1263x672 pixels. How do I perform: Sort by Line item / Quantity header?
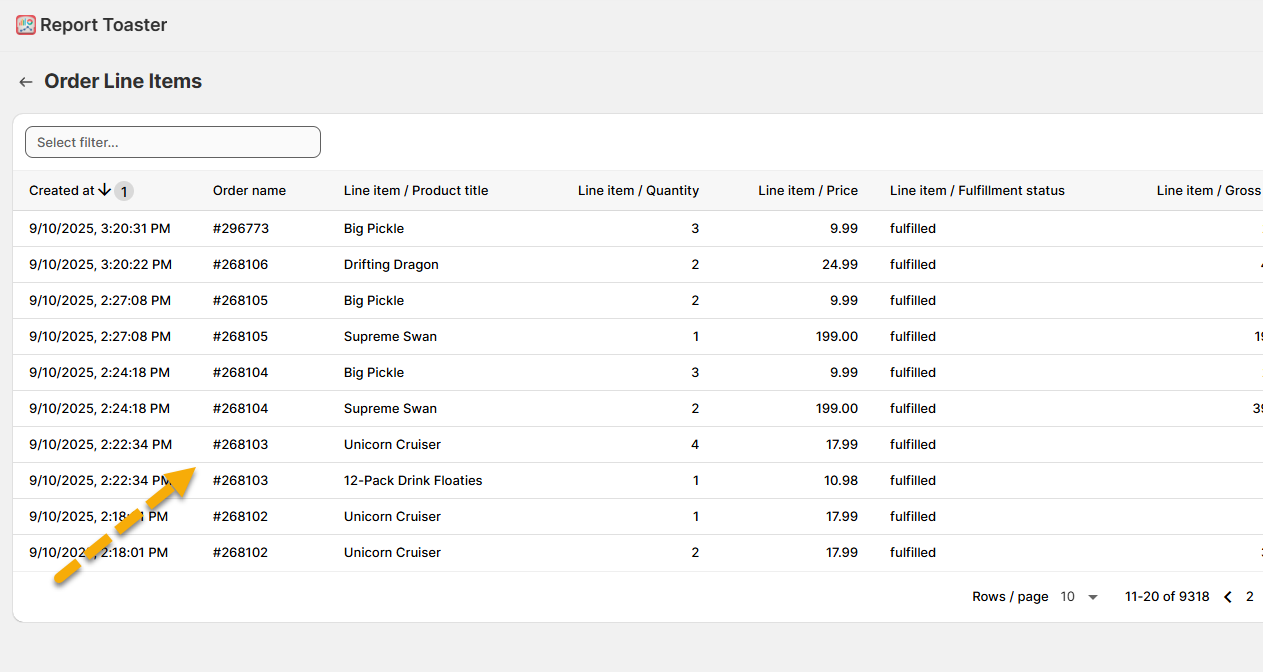point(638,191)
